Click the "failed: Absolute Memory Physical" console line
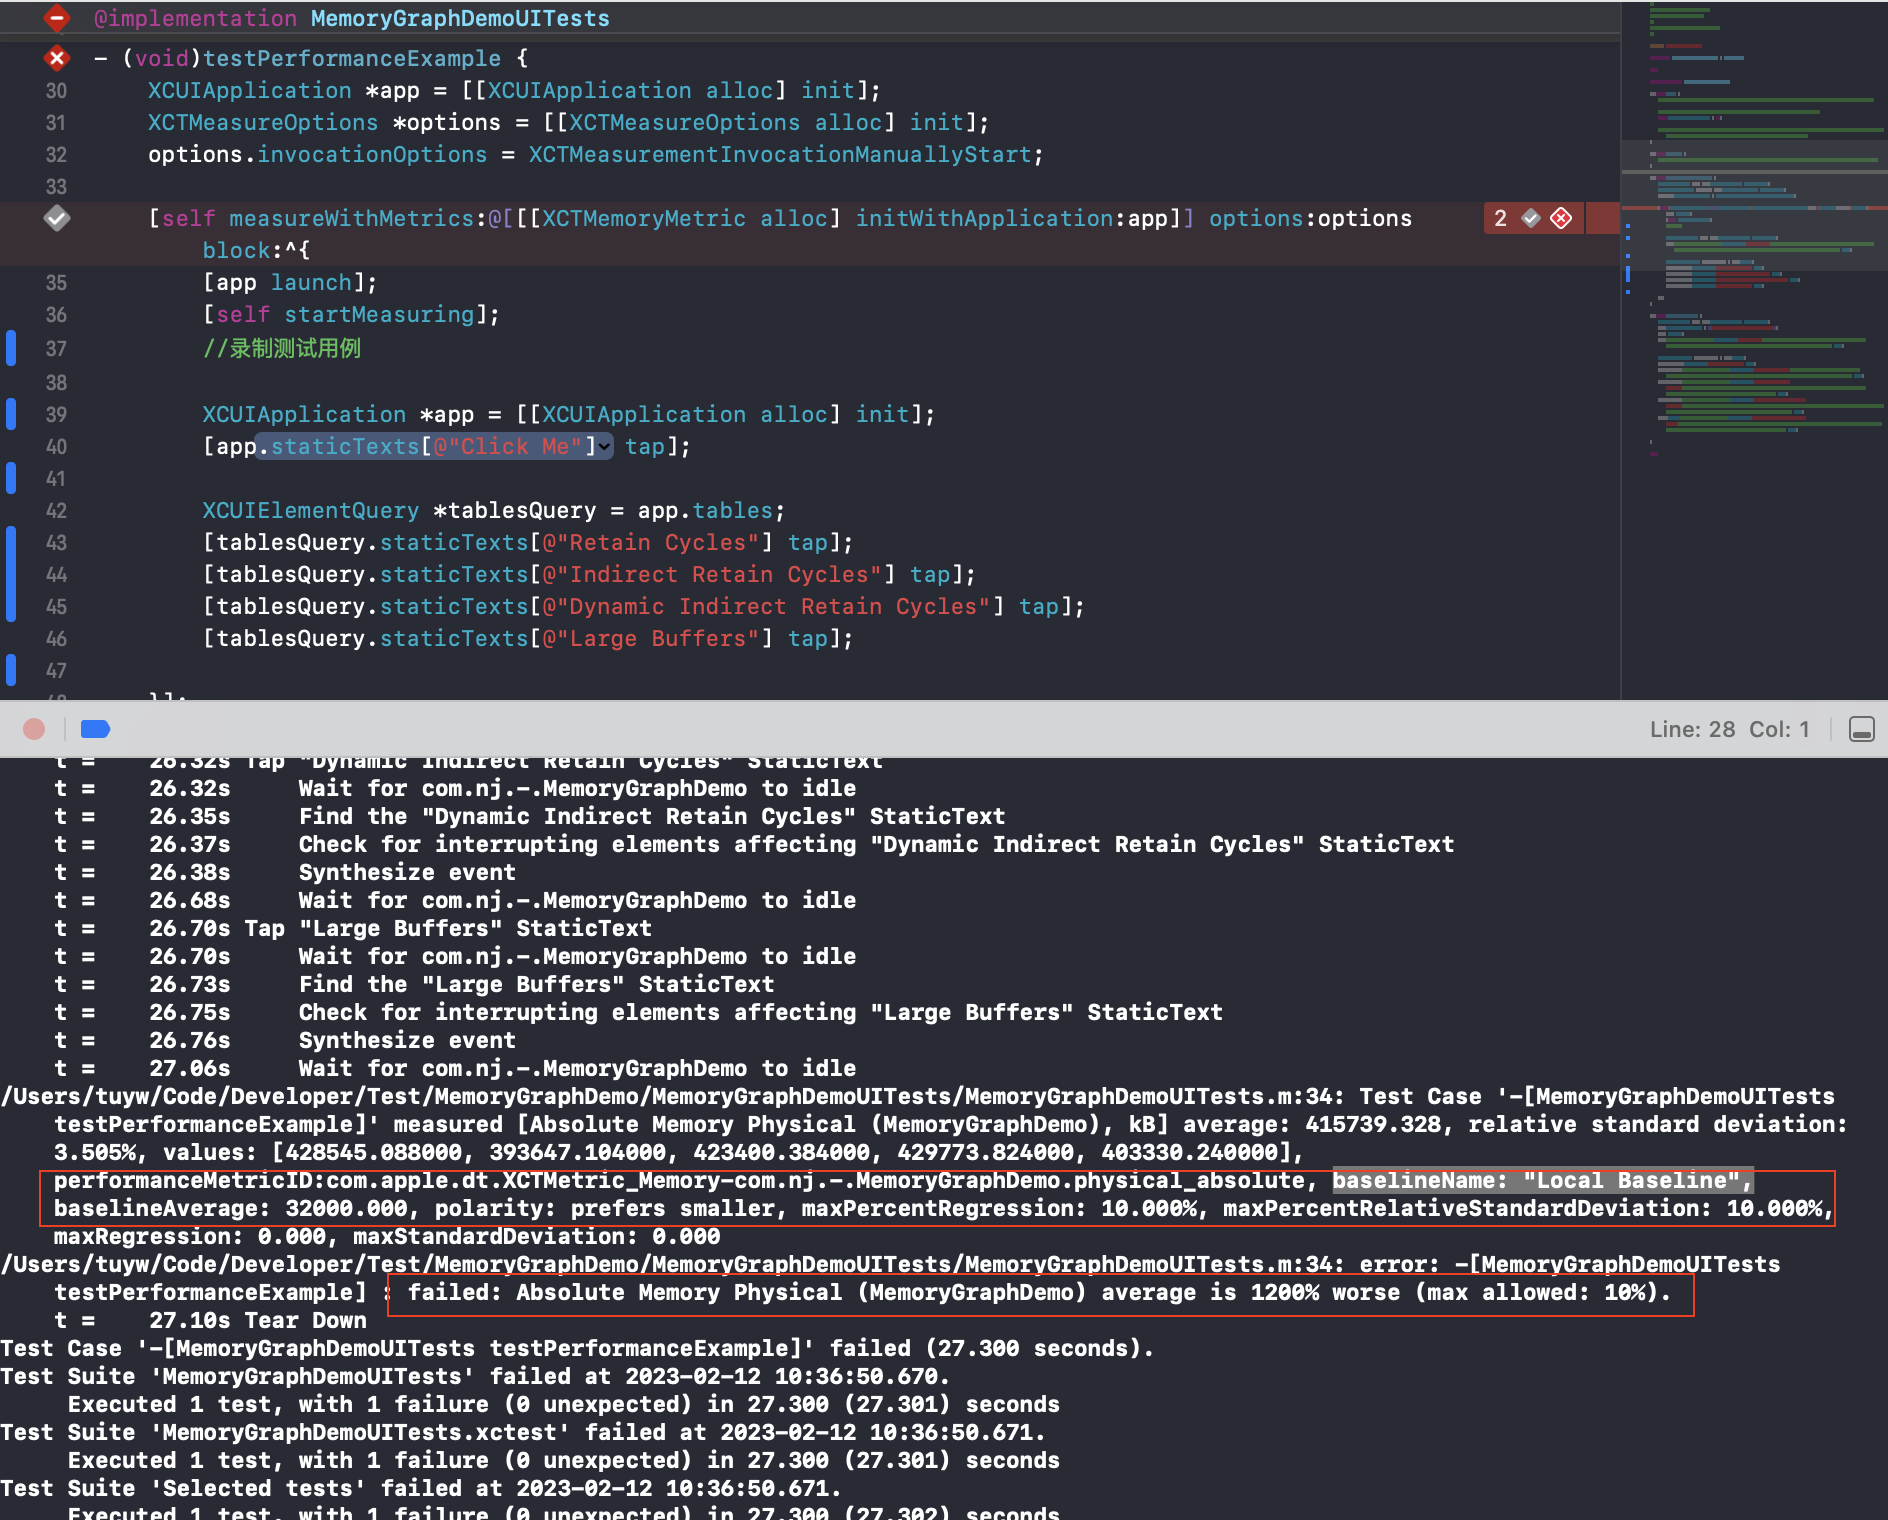This screenshot has height=1520, width=1888. (x=1039, y=1293)
